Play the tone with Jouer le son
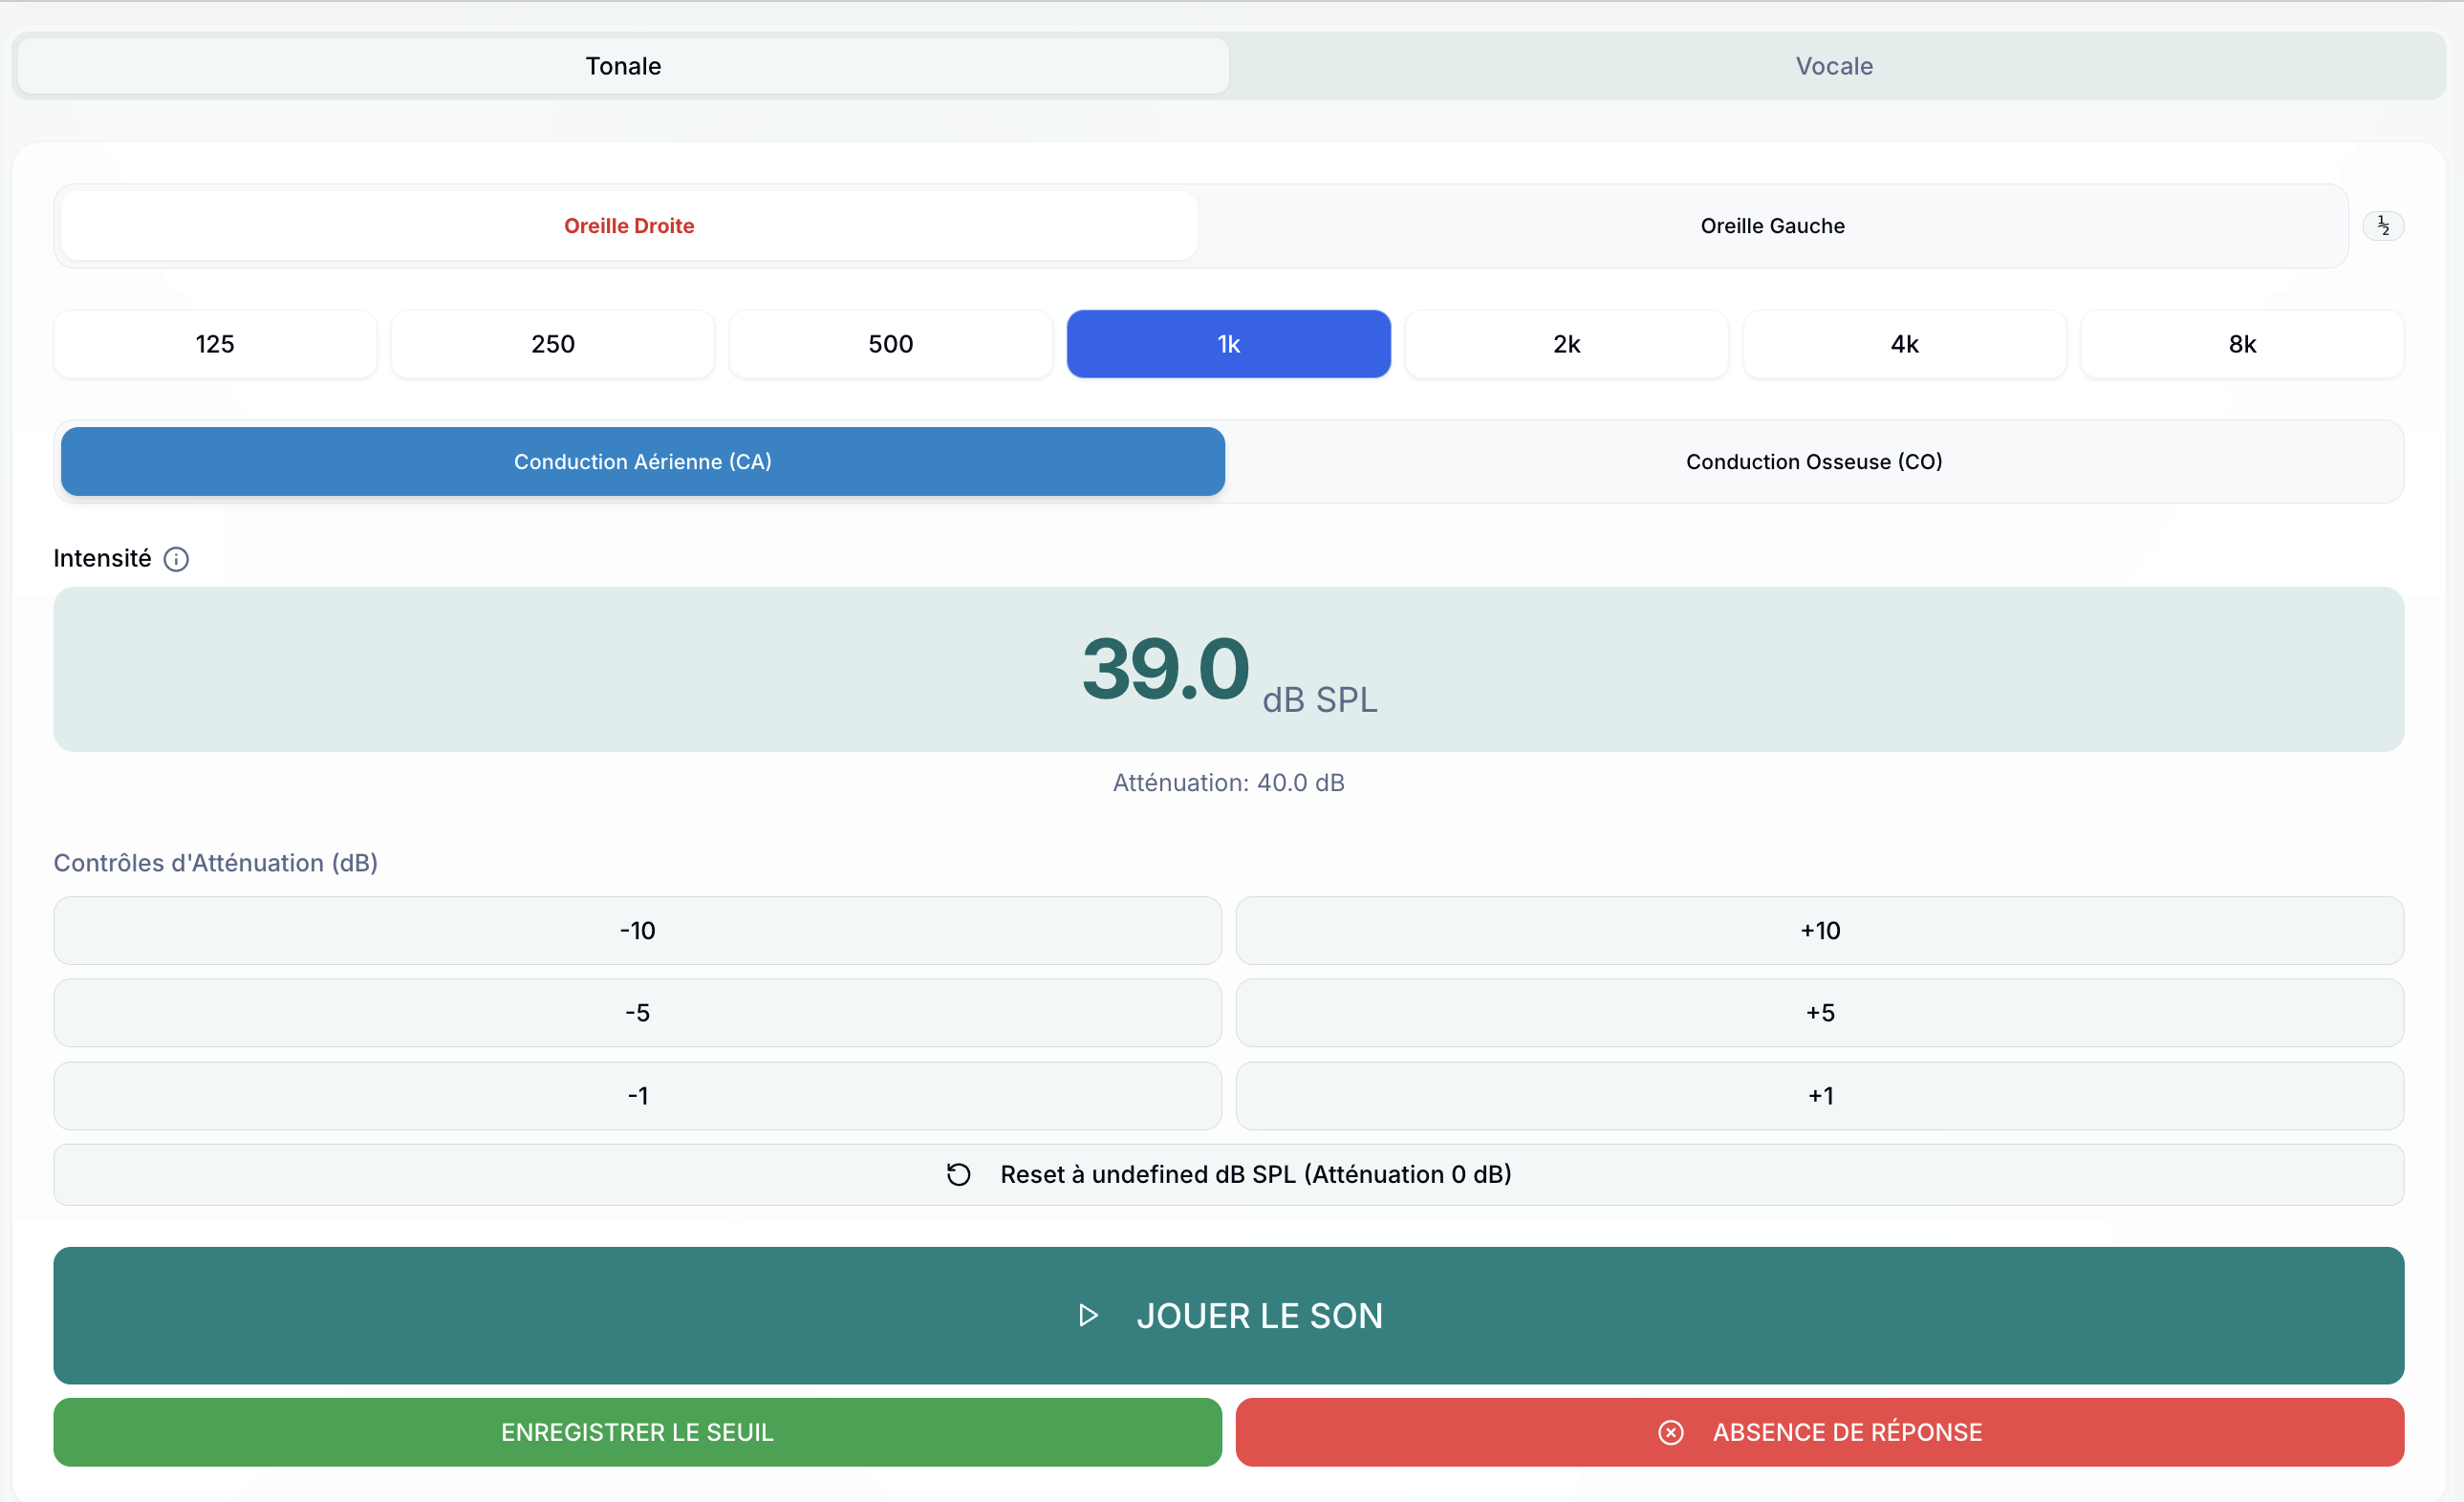 (x=1228, y=1315)
